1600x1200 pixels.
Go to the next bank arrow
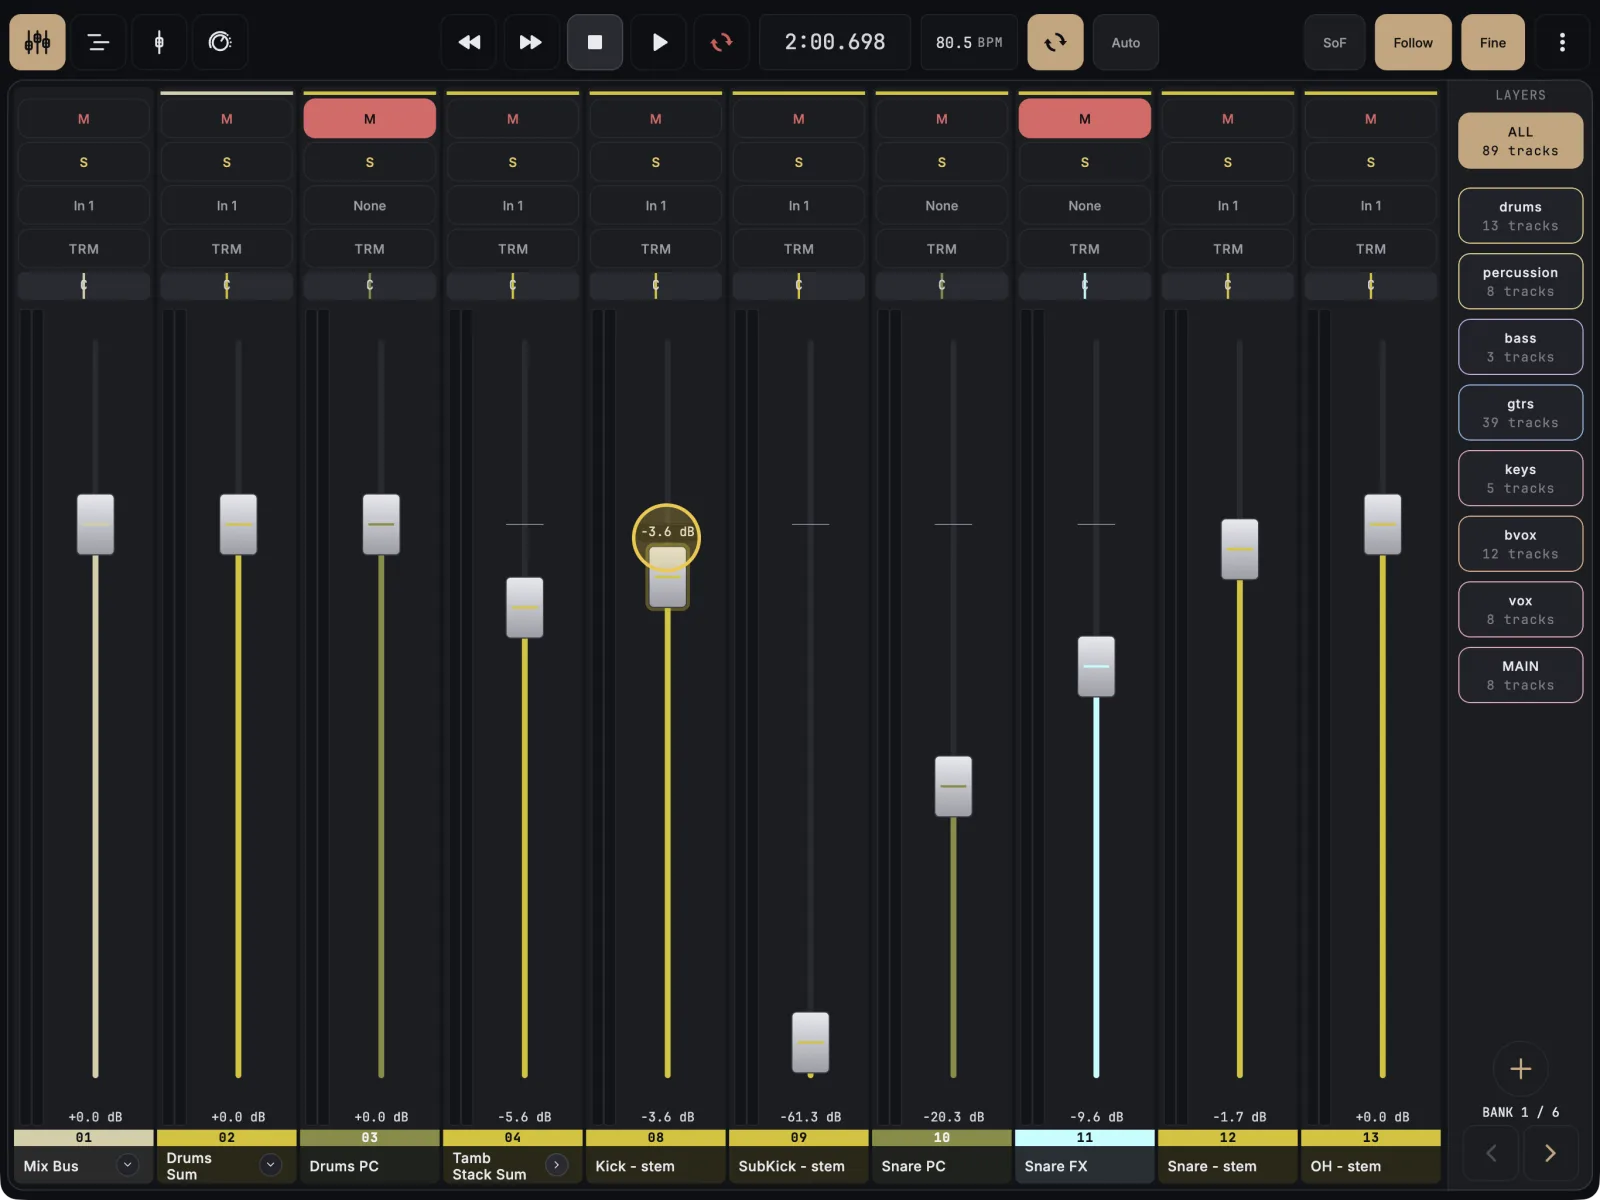[x=1550, y=1153]
